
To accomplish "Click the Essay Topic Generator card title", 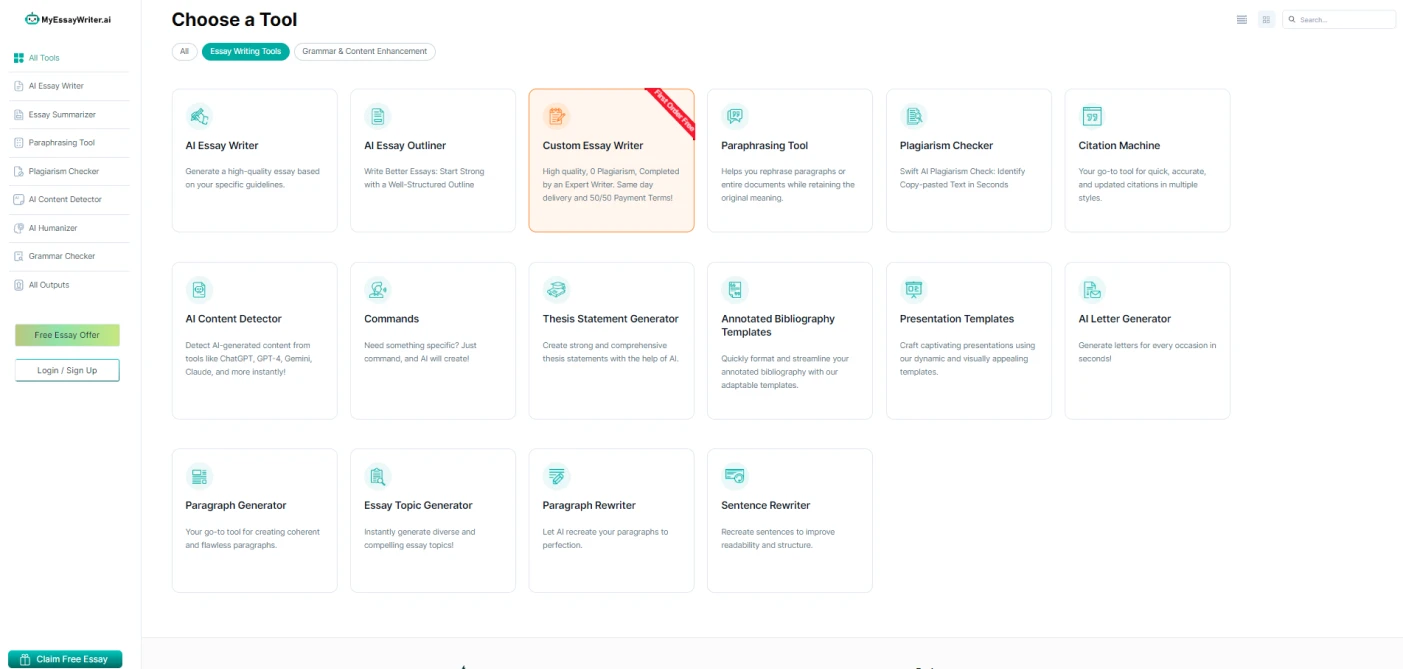I will (418, 506).
